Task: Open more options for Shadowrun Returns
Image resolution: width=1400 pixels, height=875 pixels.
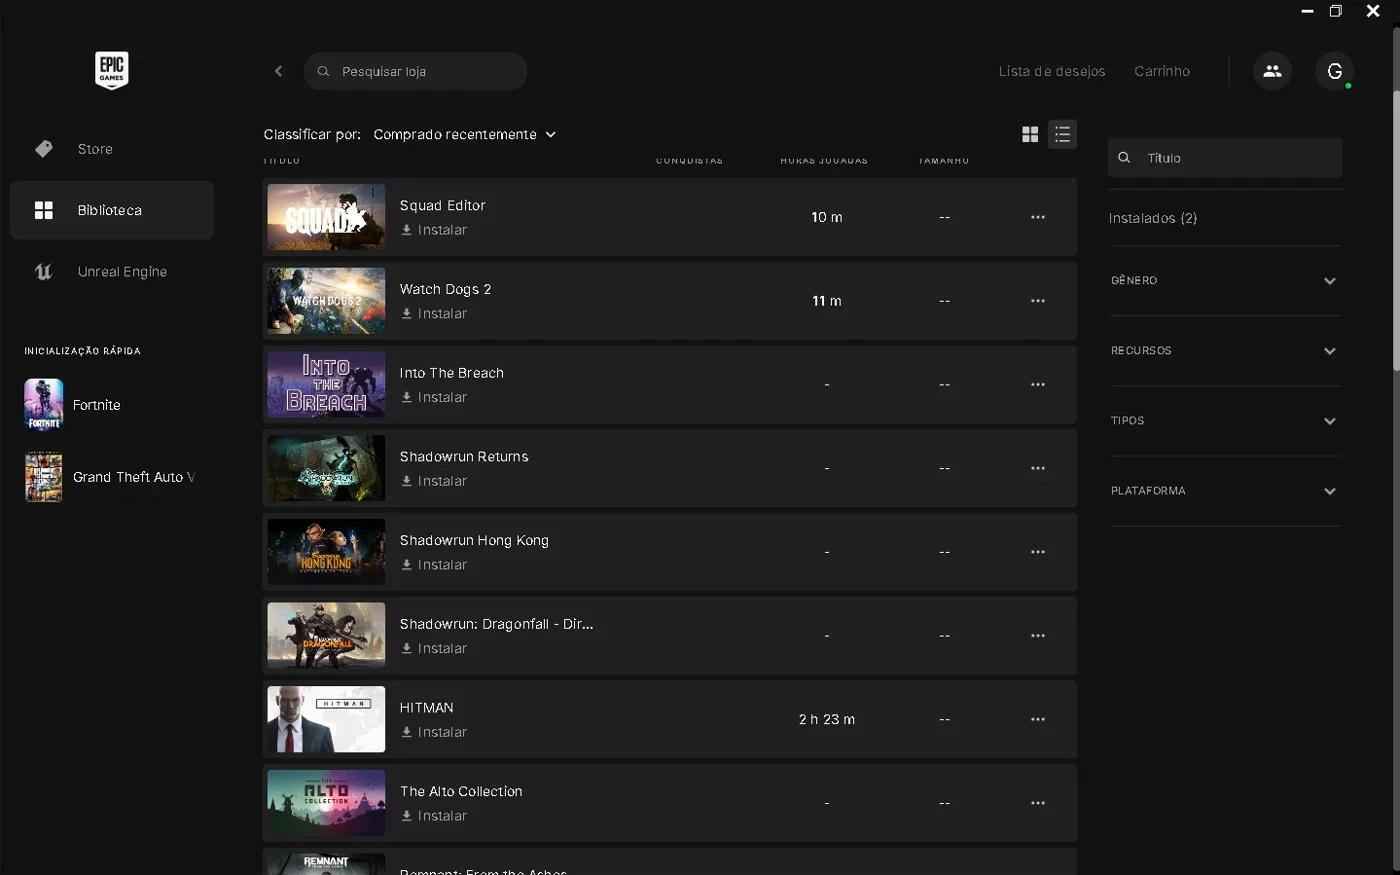Action: click(1038, 468)
